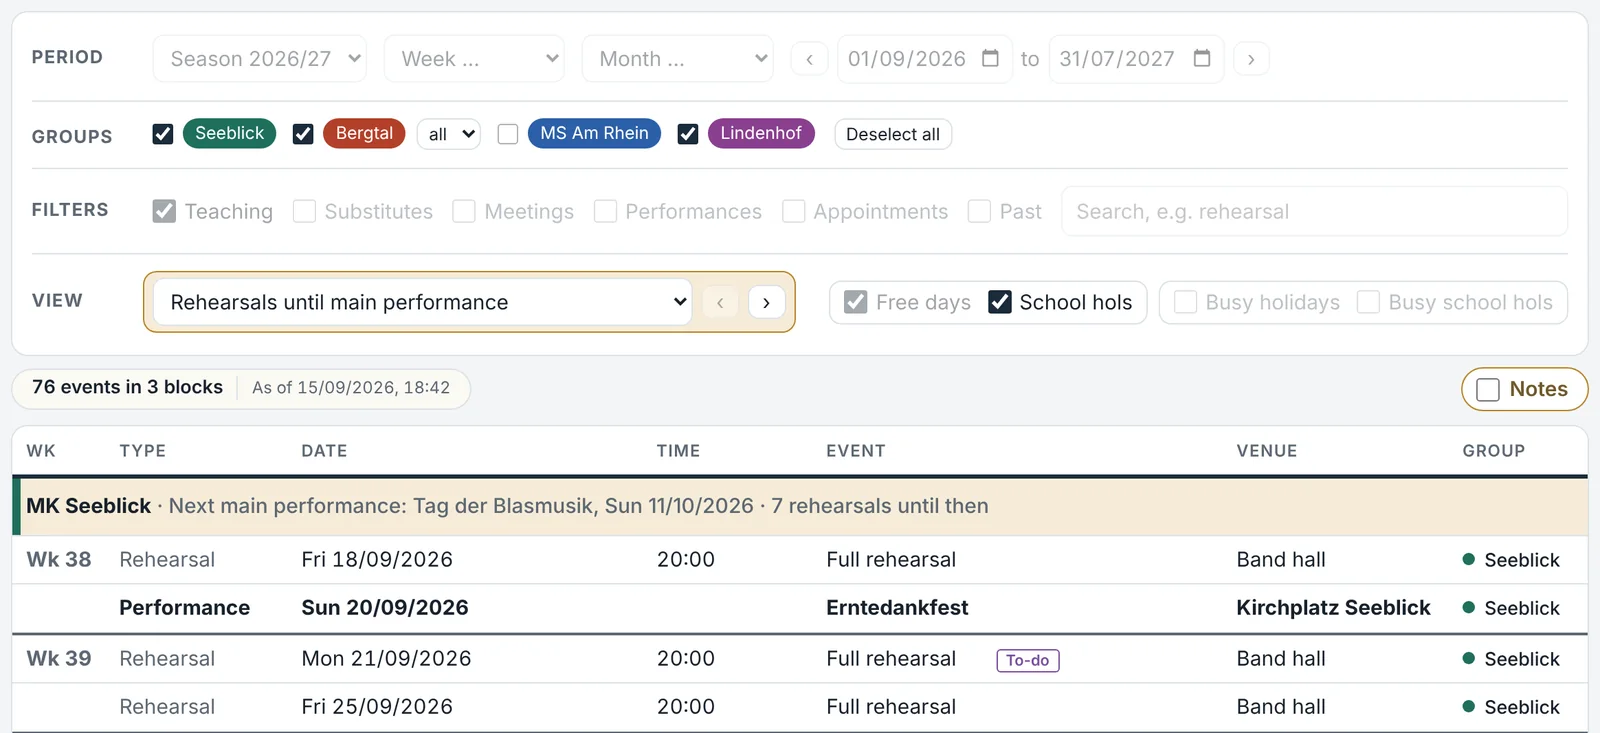
Task: Open the Season 2026/27 dropdown
Action: (x=260, y=59)
